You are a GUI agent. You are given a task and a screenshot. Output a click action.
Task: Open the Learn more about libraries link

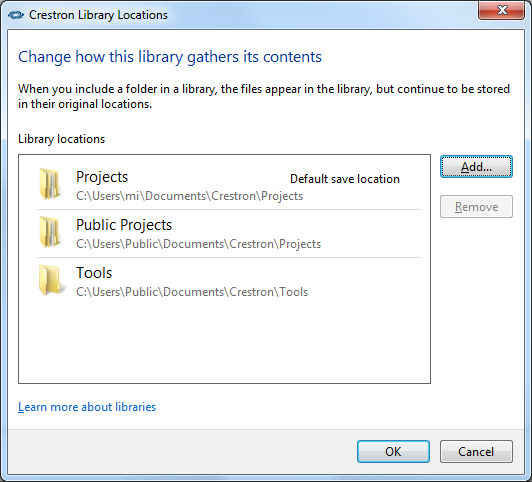point(87,407)
